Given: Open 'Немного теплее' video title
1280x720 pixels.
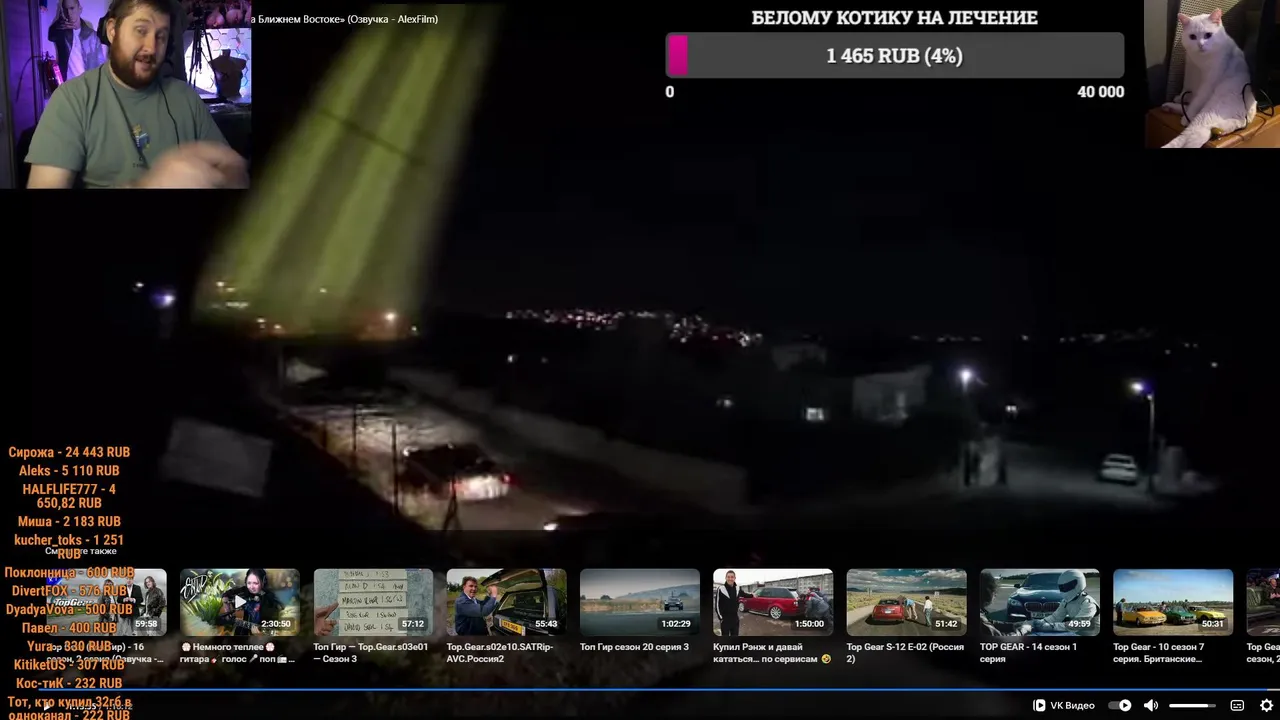Looking at the screenshot, I should click(x=238, y=653).
